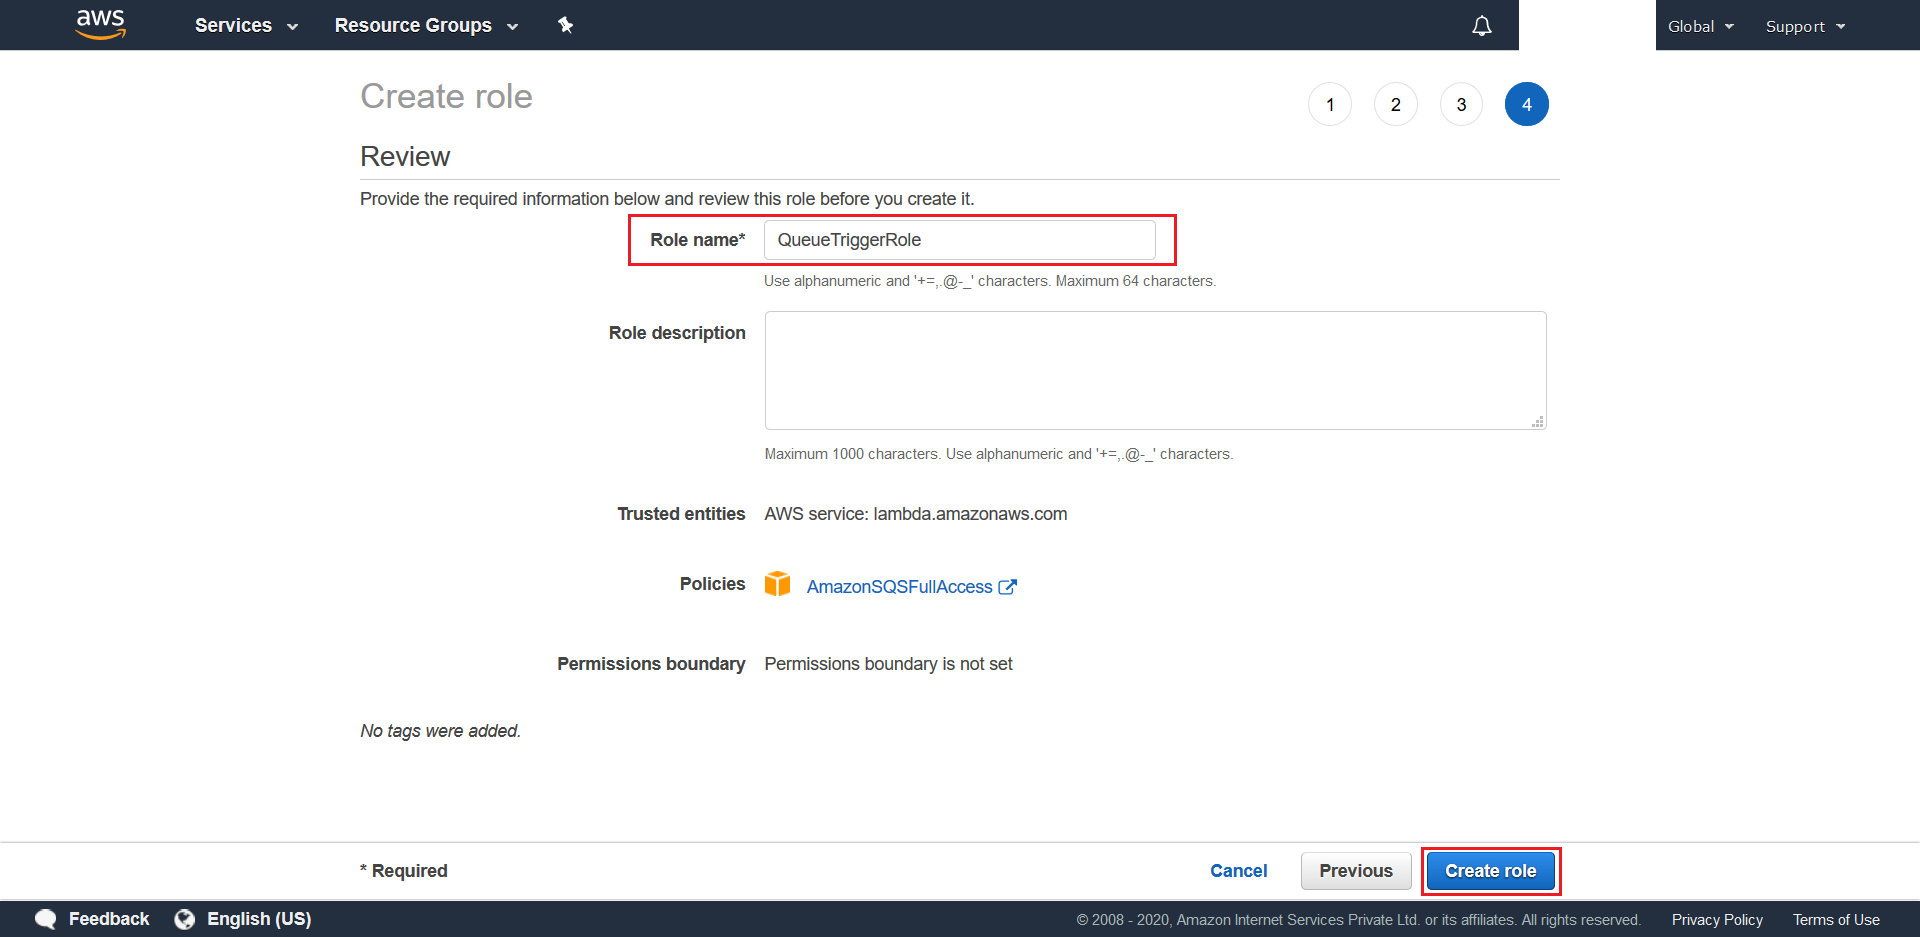Open the notifications bell

click(1482, 25)
